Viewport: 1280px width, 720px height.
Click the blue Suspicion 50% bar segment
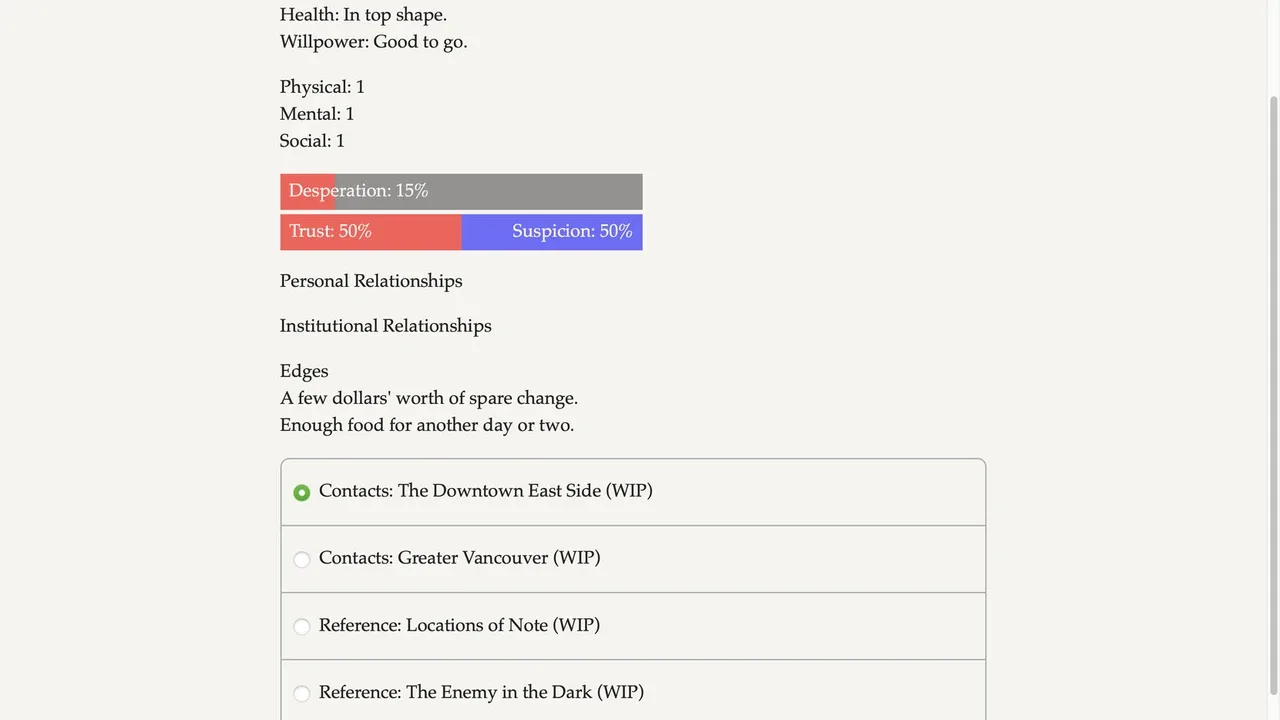tap(552, 232)
